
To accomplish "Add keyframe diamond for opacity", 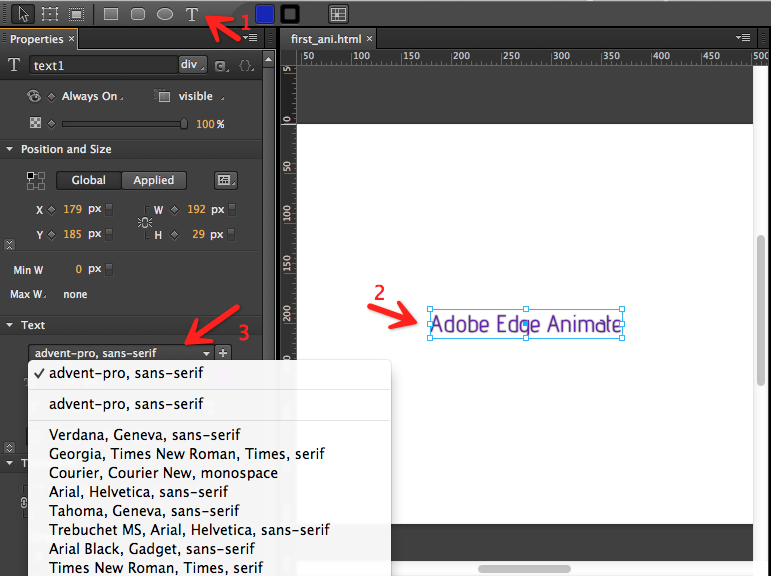I will click(51, 123).
